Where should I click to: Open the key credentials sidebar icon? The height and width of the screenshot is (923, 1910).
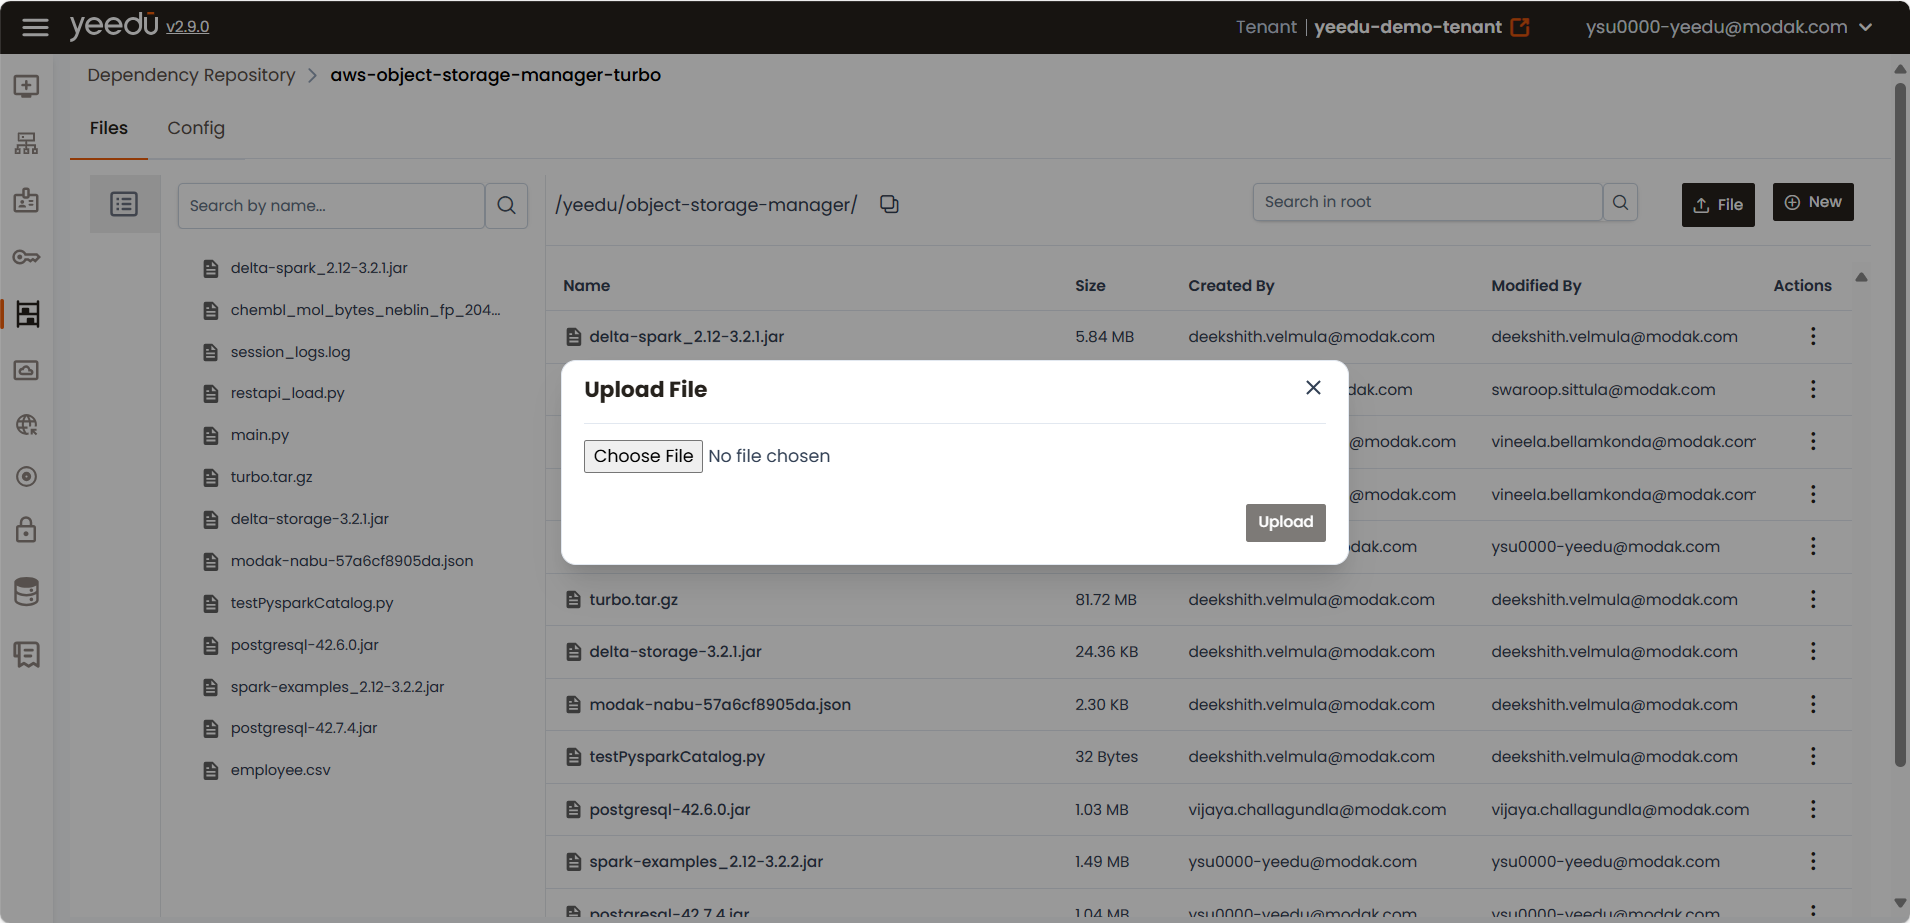[27, 257]
